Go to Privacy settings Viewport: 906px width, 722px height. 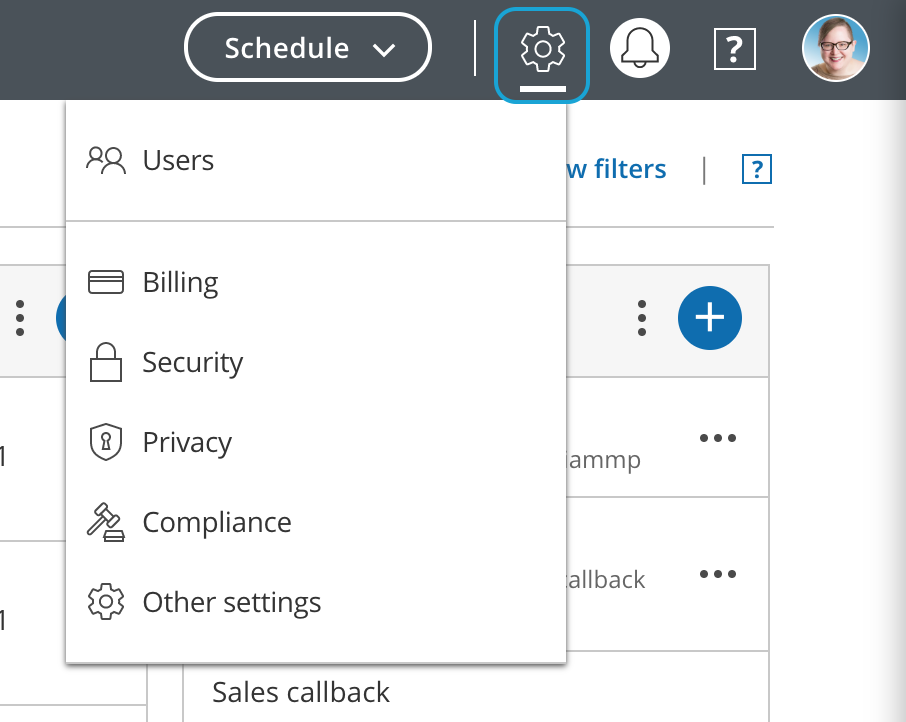coord(187,442)
